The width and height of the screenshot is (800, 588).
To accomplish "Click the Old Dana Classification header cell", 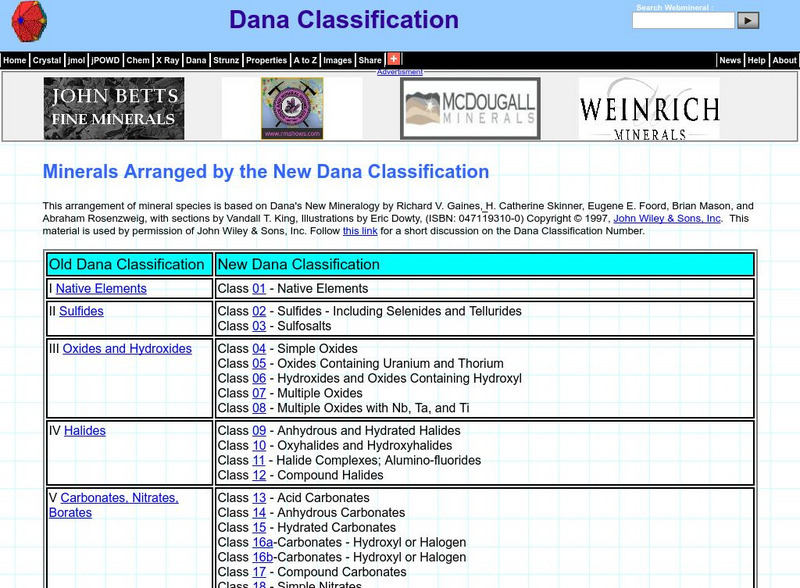I will click(x=130, y=264).
